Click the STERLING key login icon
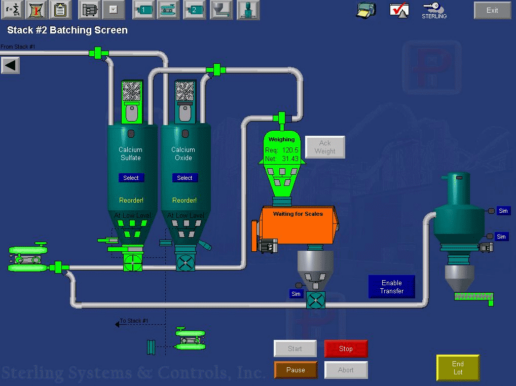 pos(434,10)
